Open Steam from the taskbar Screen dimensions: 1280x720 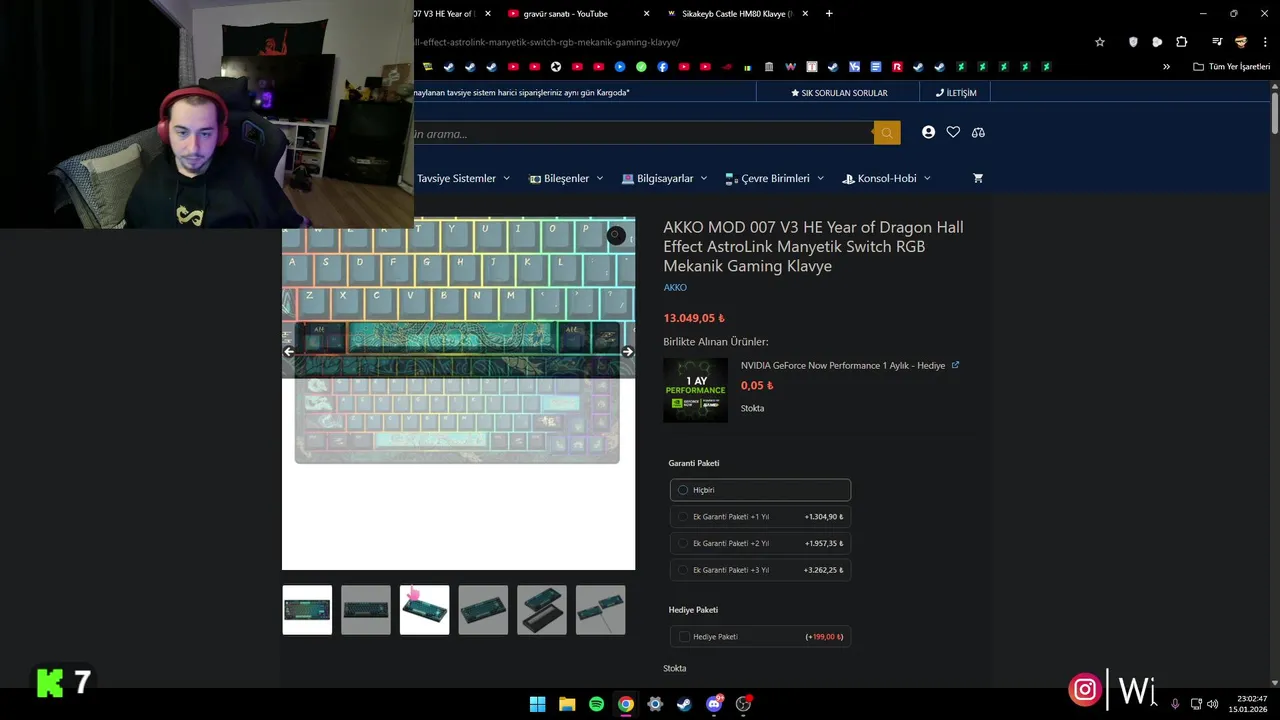[684, 704]
